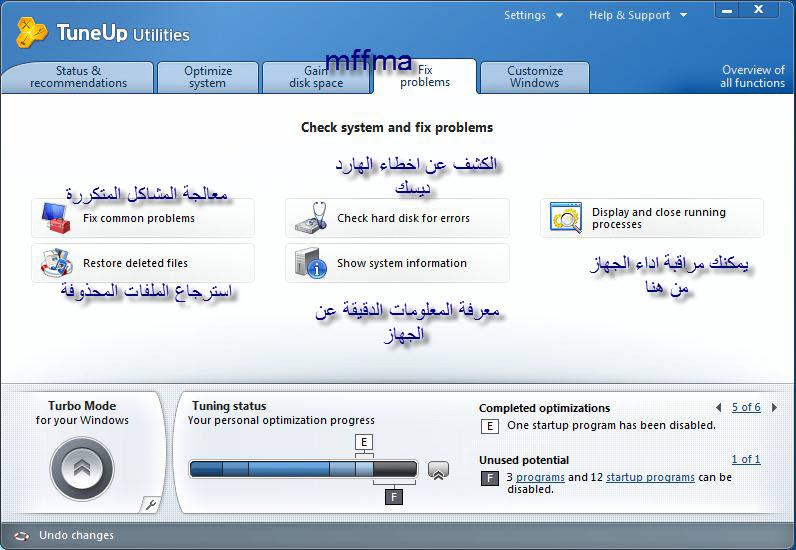Open the Help & Support dropdown

(638, 15)
